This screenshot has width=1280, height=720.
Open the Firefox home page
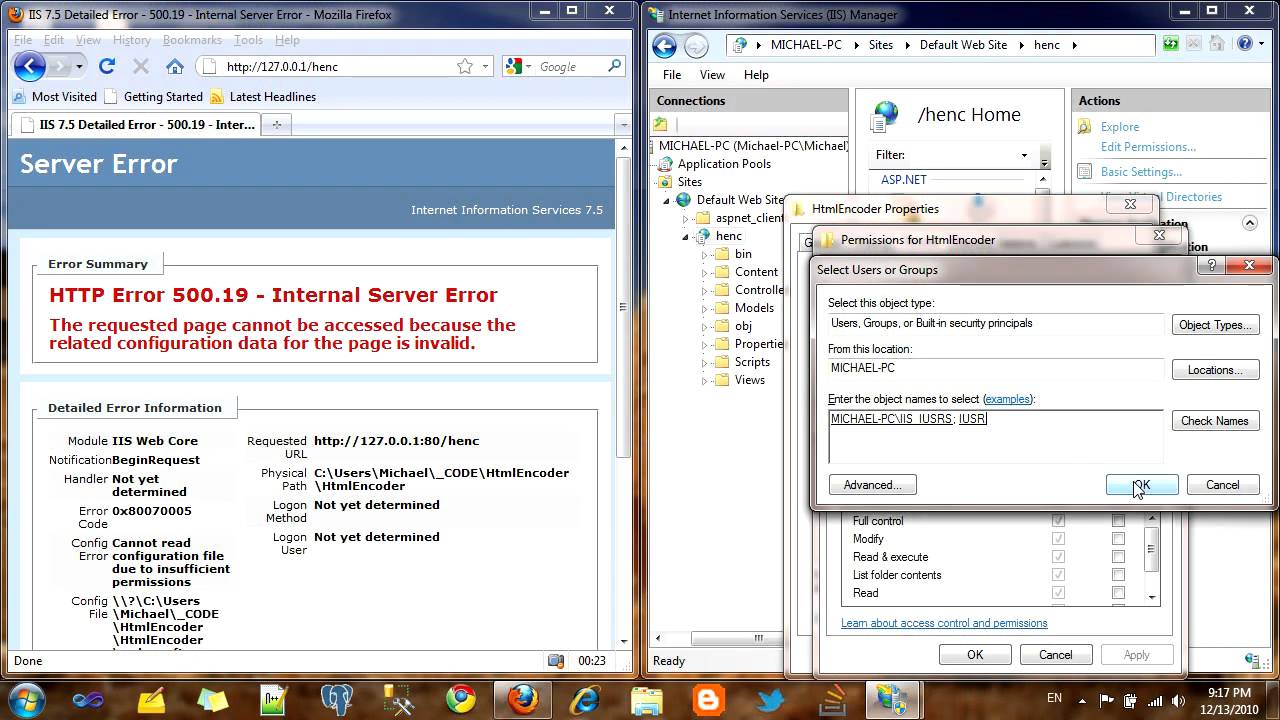[x=175, y=67]
